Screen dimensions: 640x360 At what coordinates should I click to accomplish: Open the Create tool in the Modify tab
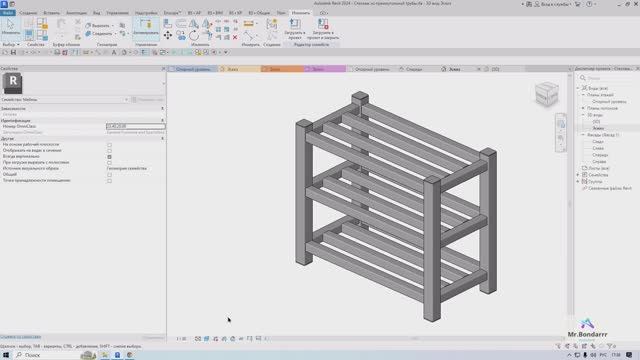[x=272, y=25]
